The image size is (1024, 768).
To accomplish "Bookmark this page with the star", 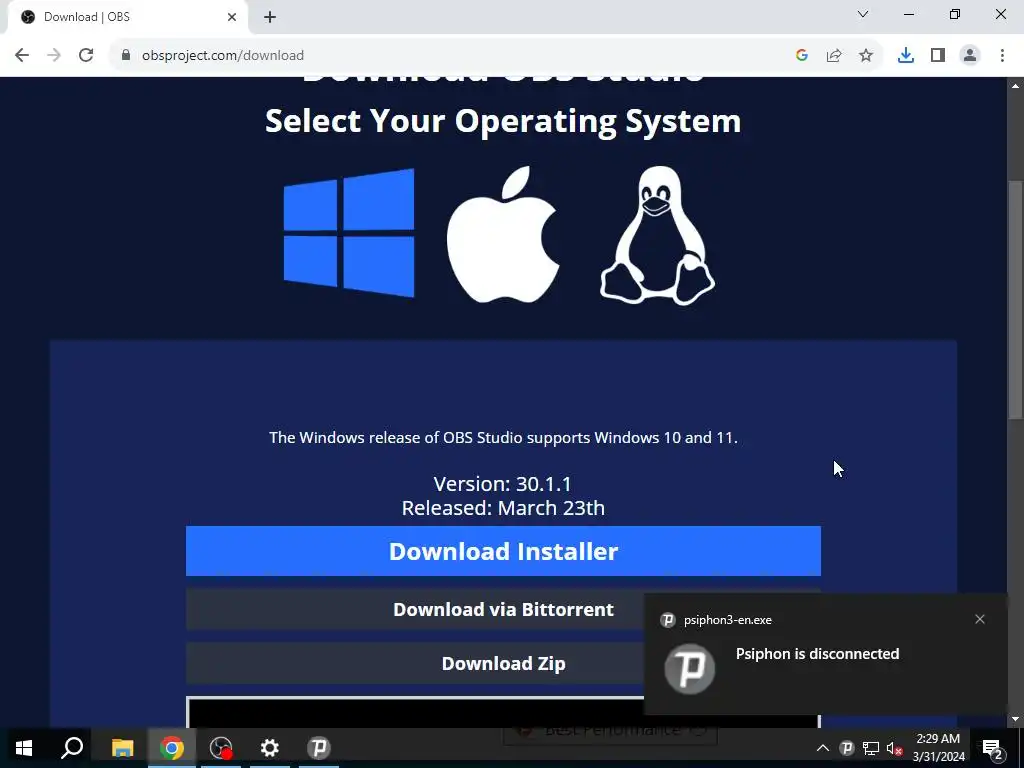I will pos(866,56).
